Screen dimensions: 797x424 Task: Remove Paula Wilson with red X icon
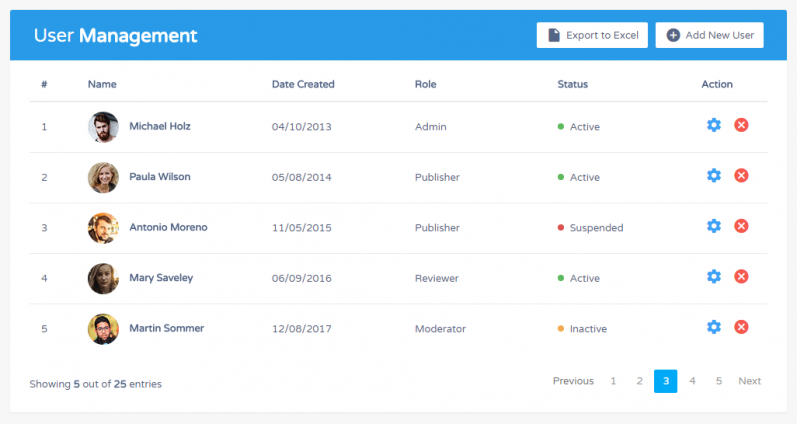741,176
